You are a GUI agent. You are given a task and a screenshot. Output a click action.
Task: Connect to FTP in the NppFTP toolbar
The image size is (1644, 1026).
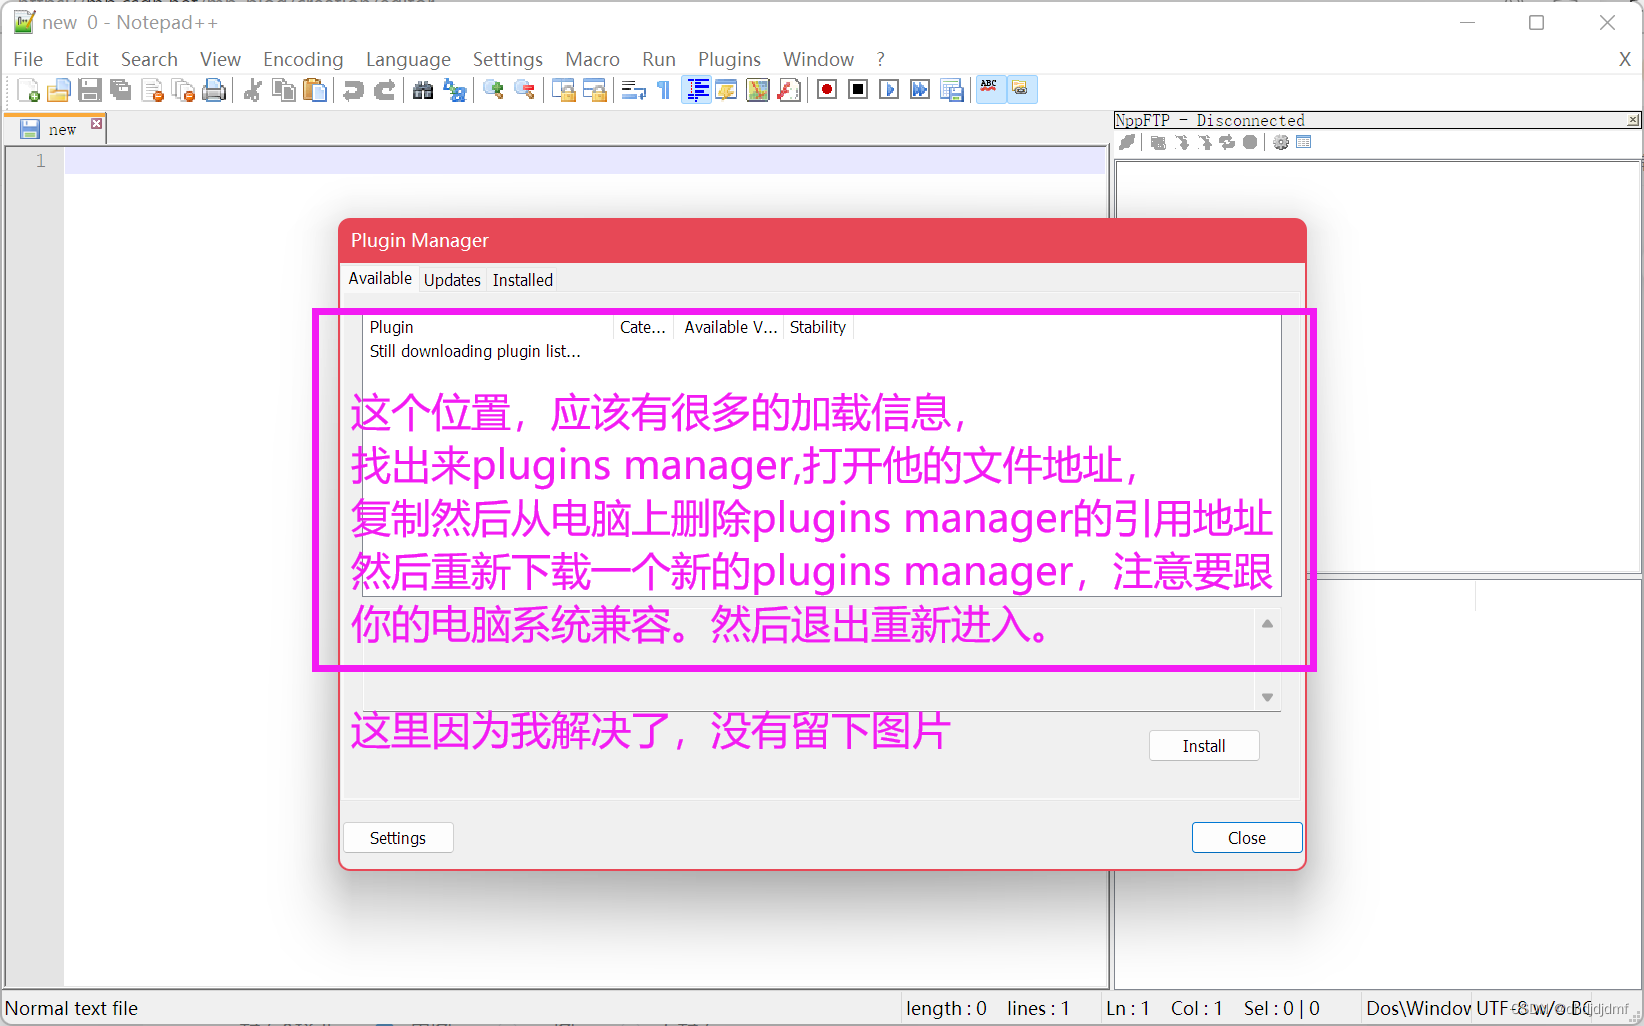click(x=1127, y=142)
